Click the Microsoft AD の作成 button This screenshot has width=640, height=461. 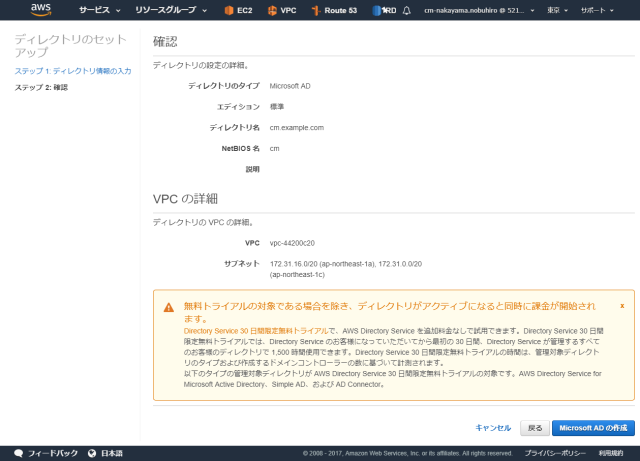pyautogui.click(x=593, y=428)
